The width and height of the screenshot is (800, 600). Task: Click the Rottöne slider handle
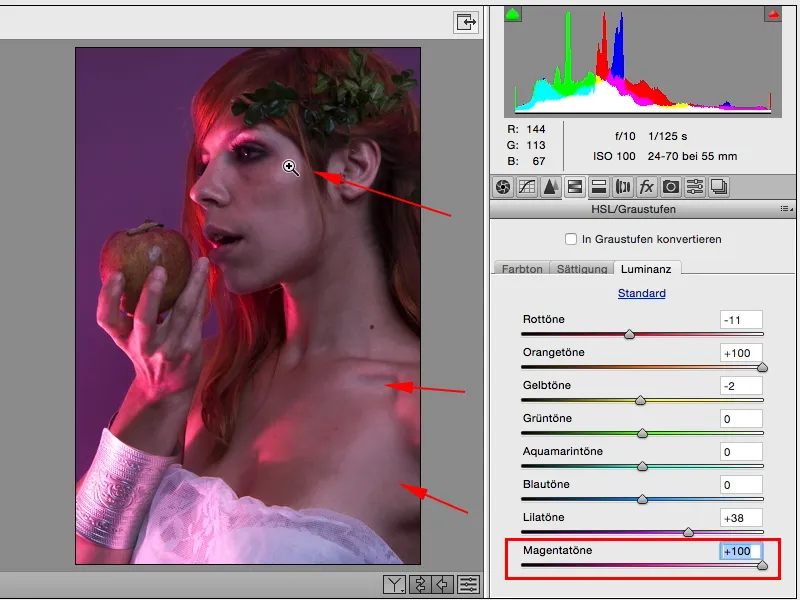click(629, 335)
